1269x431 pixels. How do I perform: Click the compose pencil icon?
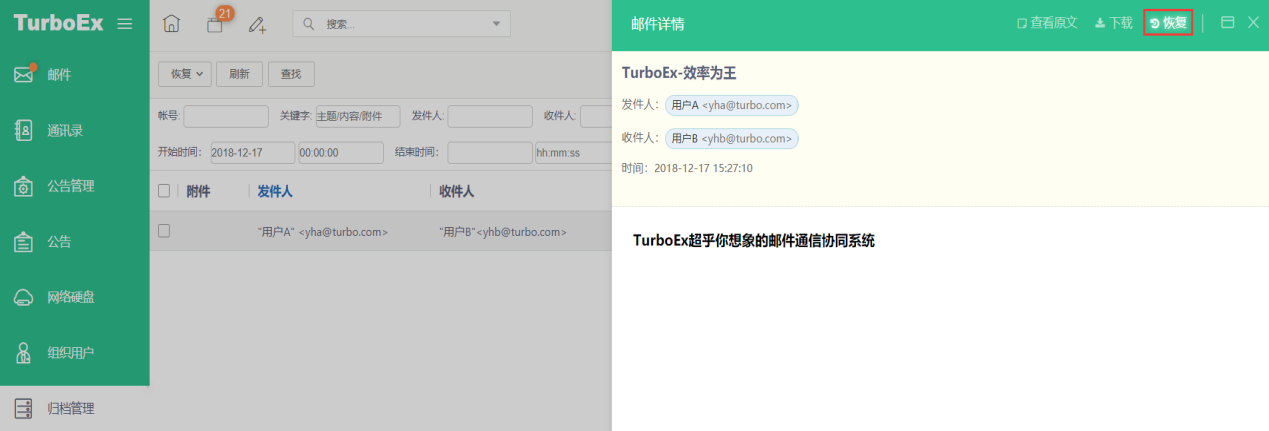(x=258, y=24)
